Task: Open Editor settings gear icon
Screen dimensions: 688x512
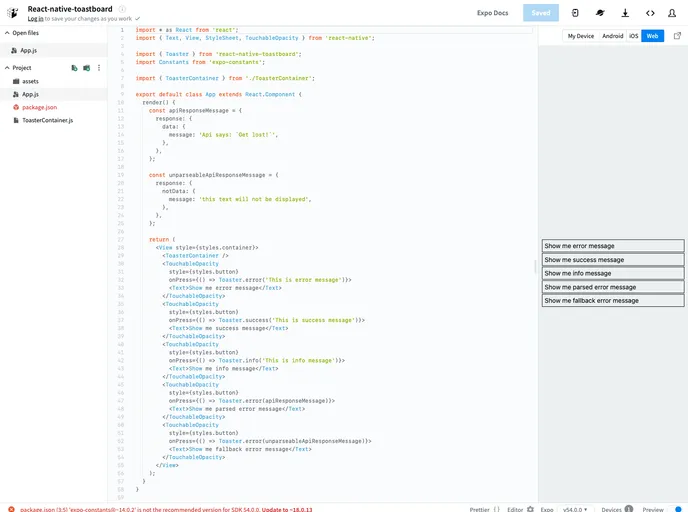Action: pos(530,509)
